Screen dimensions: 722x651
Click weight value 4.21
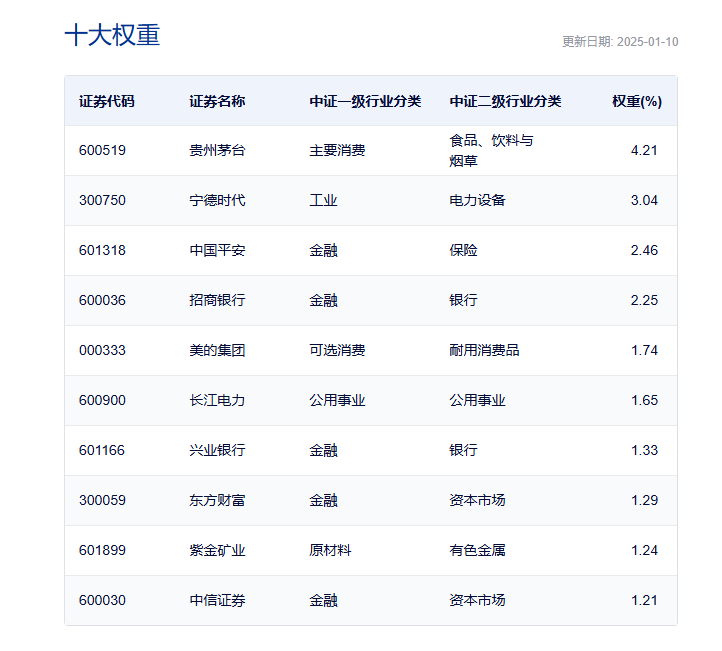(x=644, y=151)
